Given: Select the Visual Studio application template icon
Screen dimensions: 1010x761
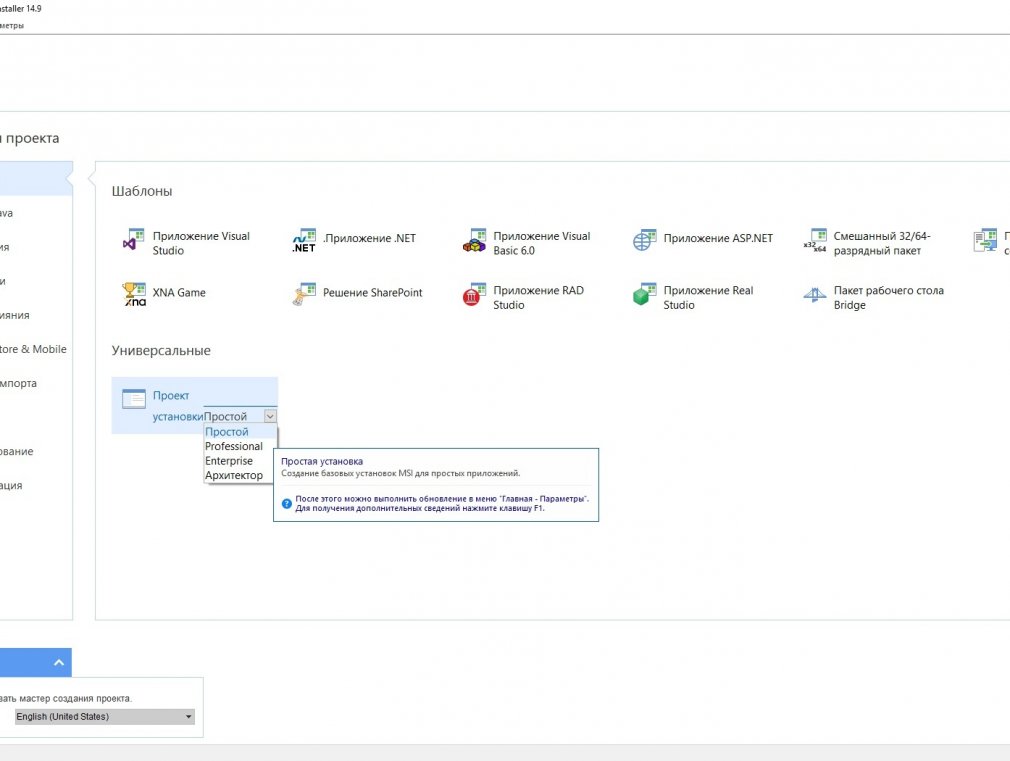Looking at the screenshot, I should coord(133,240).
